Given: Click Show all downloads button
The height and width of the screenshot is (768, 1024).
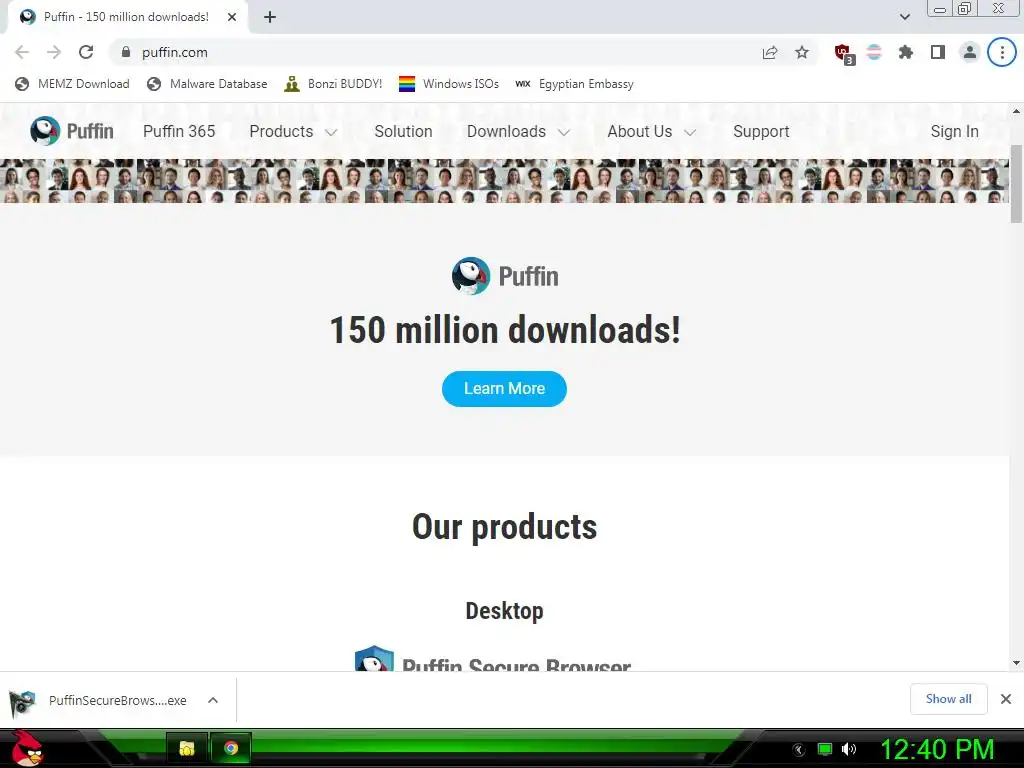Looking at the screenshot, I should pyautogui.click(x=948, y=699).
